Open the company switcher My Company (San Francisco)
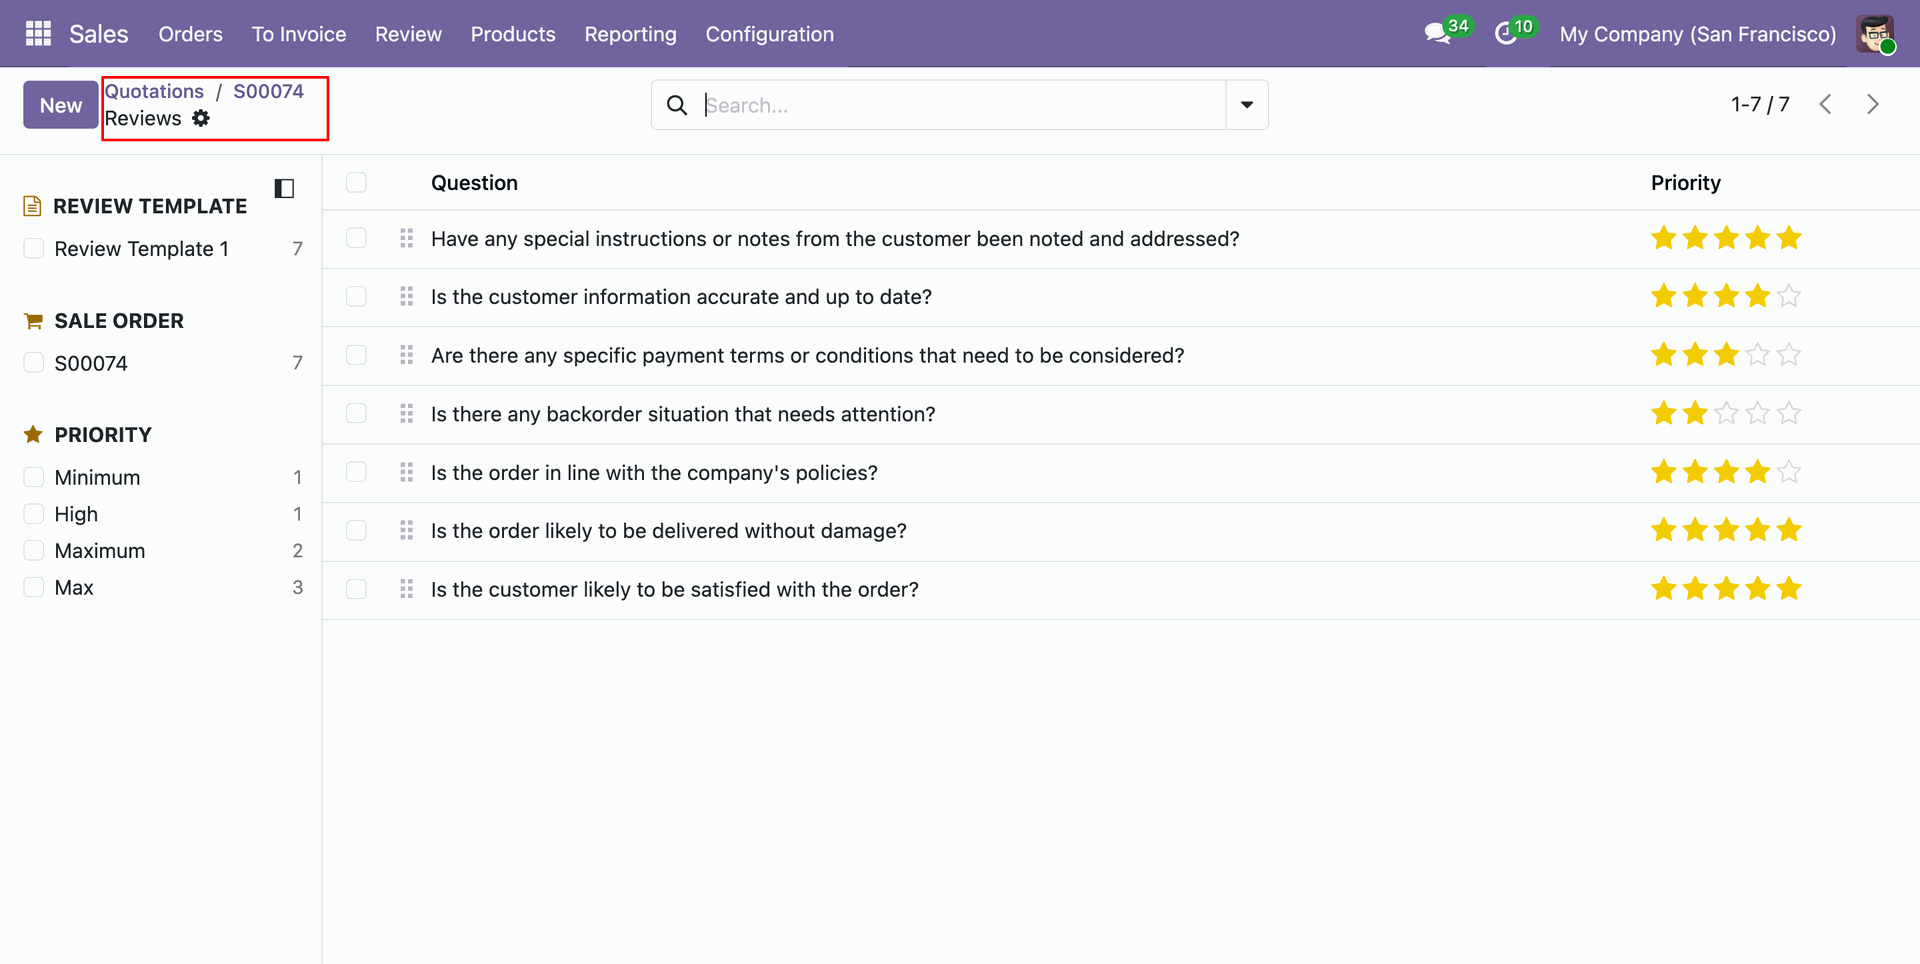This screenshot has height=964, width=1920. (1697, 34)
